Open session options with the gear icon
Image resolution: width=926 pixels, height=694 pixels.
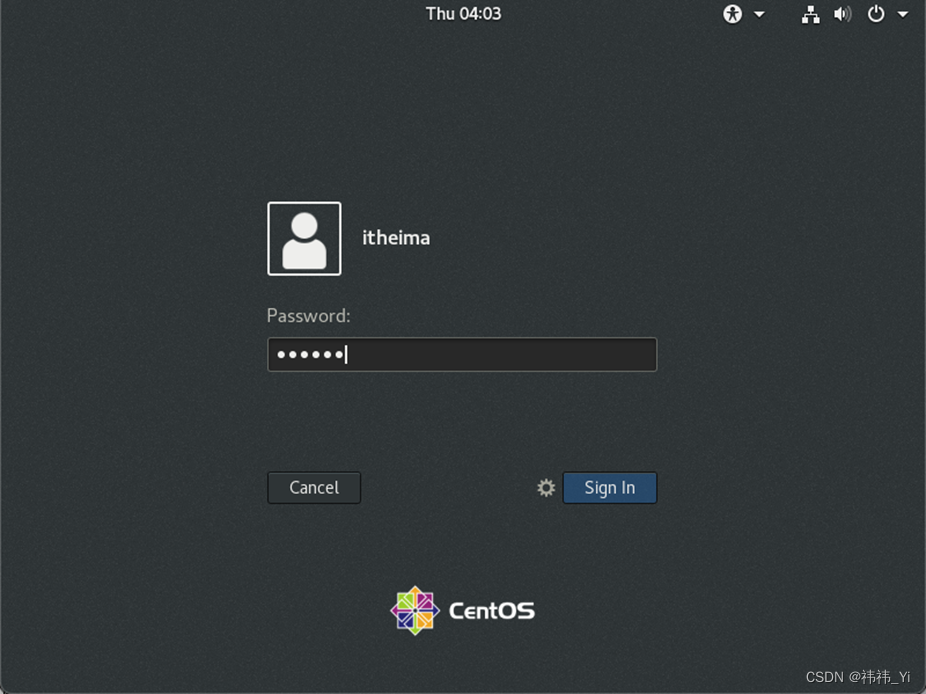545,487
